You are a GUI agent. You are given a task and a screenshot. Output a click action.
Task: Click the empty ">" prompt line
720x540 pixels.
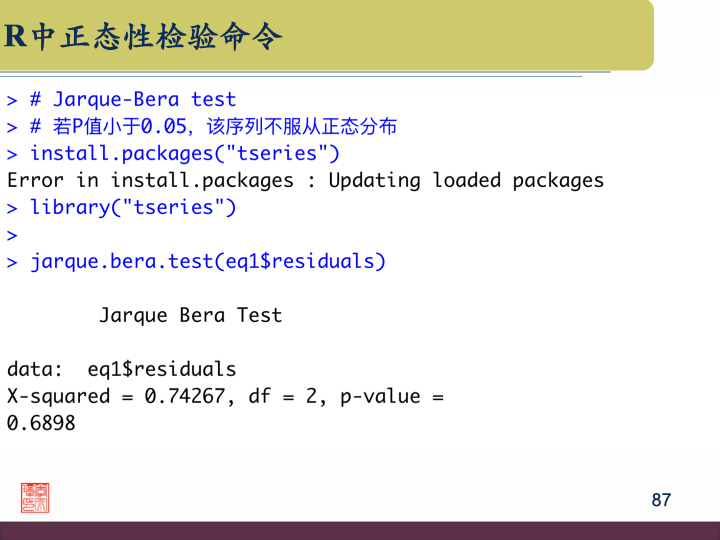pyautogui.click(x=12, y=235)
